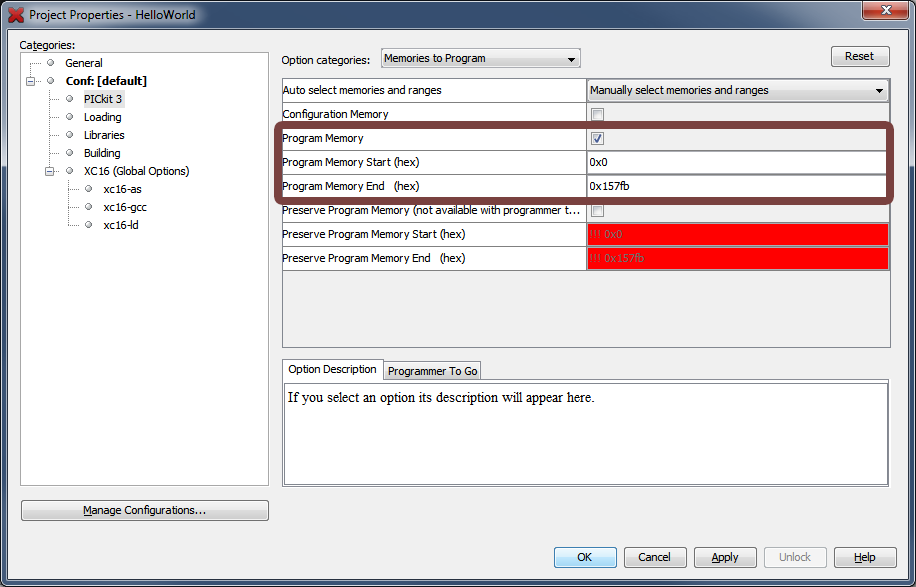This screenshot has width=916, height=587.
Task: Open the Option categories dropdown
Action: click(480, 59)
